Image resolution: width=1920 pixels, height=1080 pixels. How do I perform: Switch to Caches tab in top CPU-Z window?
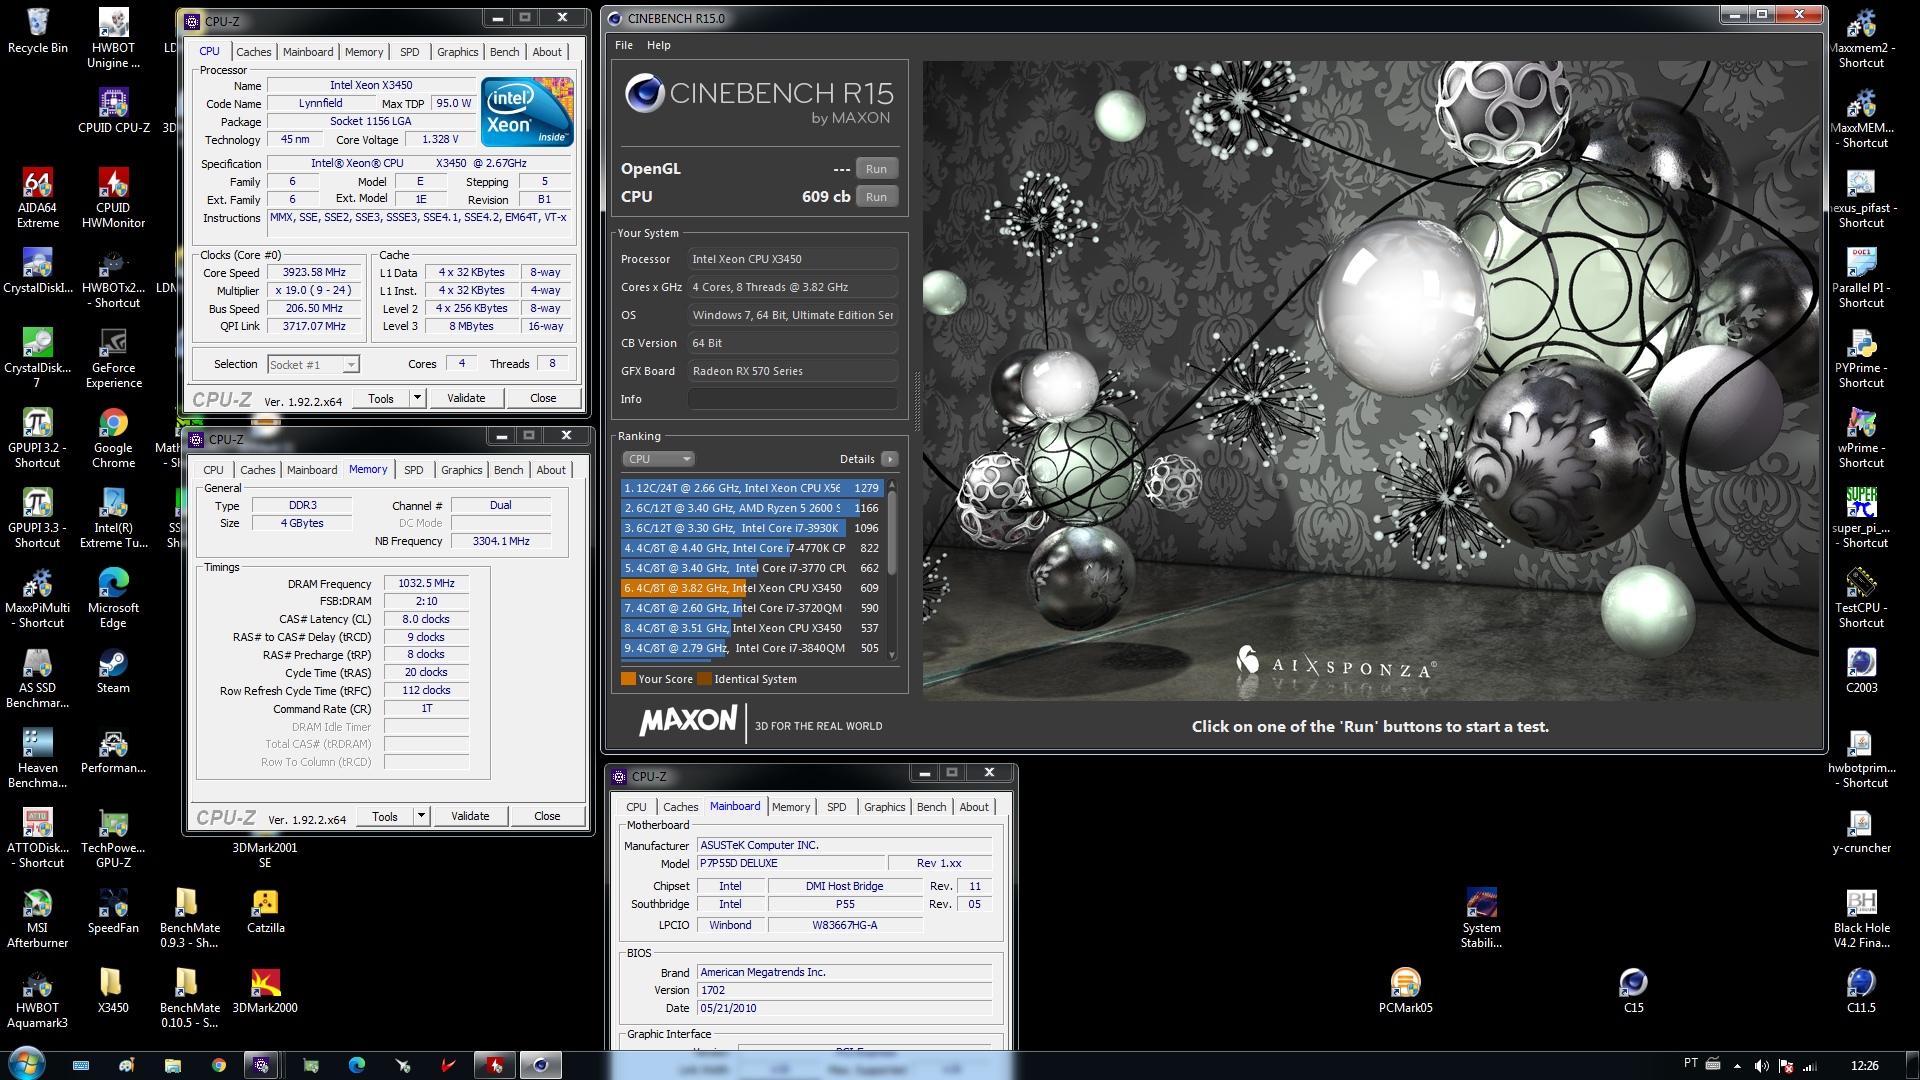click(254, 52)
